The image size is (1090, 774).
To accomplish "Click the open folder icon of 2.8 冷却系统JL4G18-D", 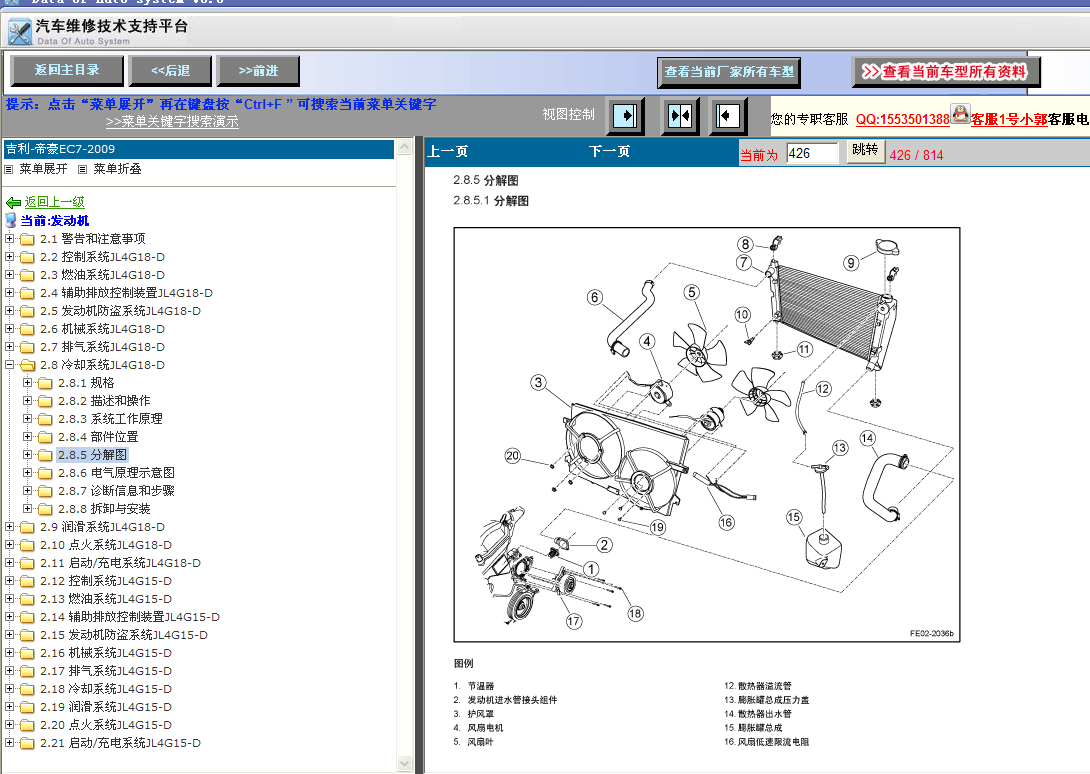I will (x=28, y=365).
